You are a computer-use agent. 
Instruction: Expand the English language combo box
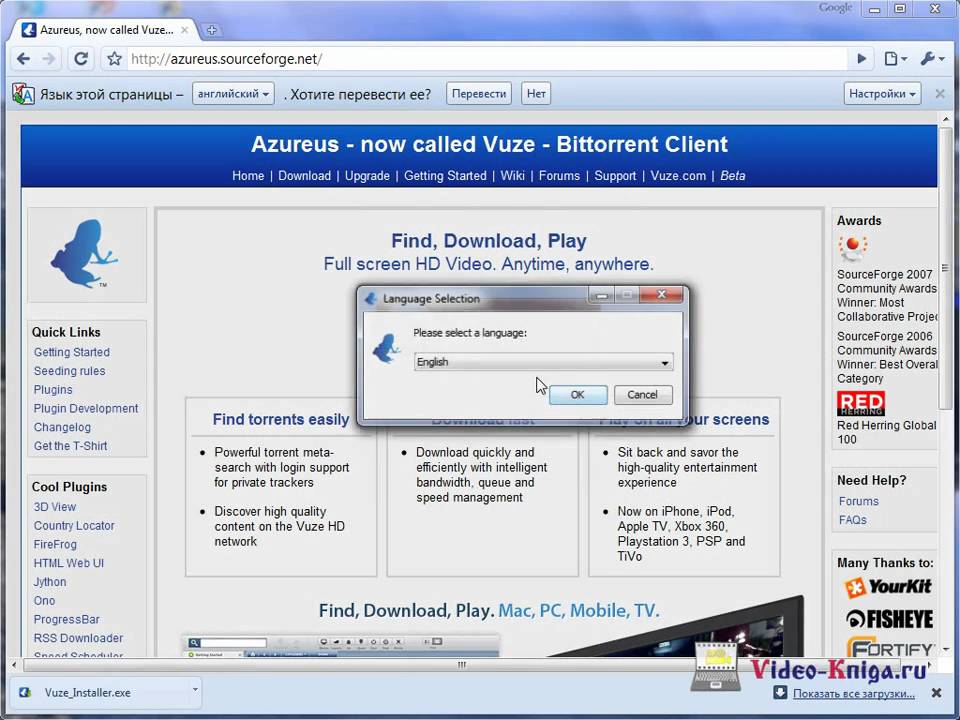[544, 362]
